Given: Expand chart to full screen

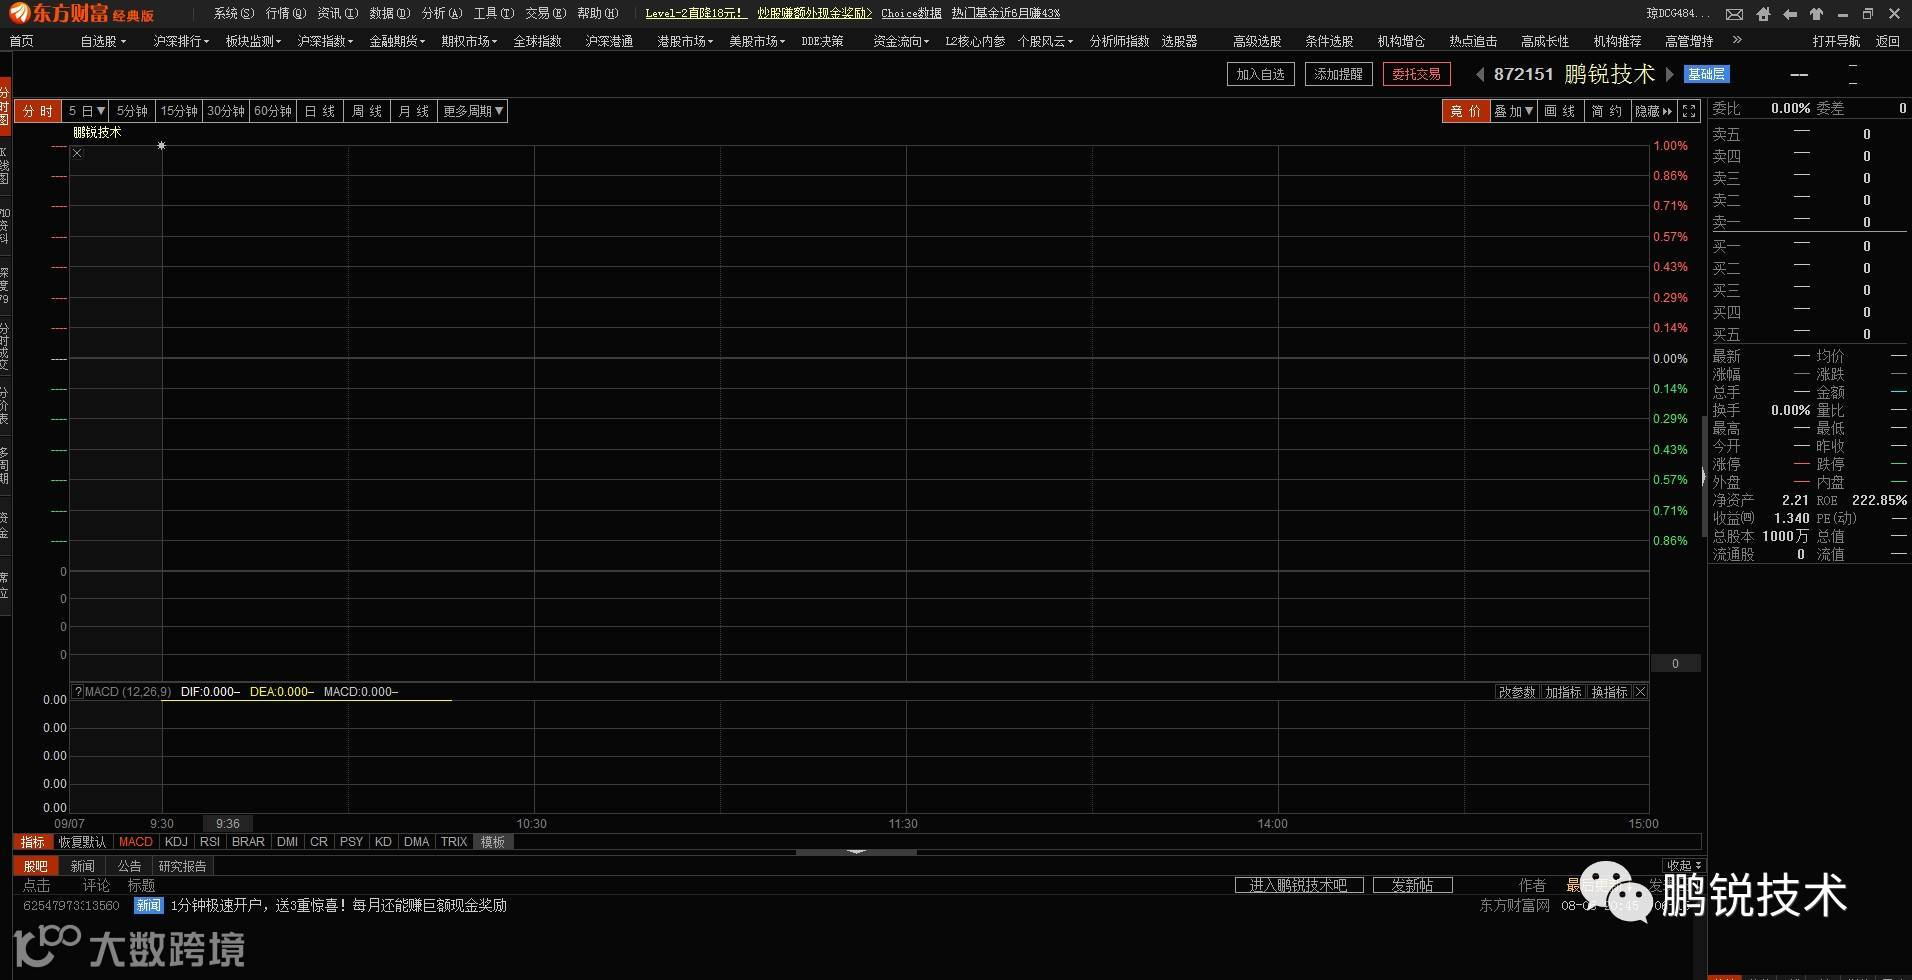Looking at the screenshot, I should click(x=1689, y=111).
